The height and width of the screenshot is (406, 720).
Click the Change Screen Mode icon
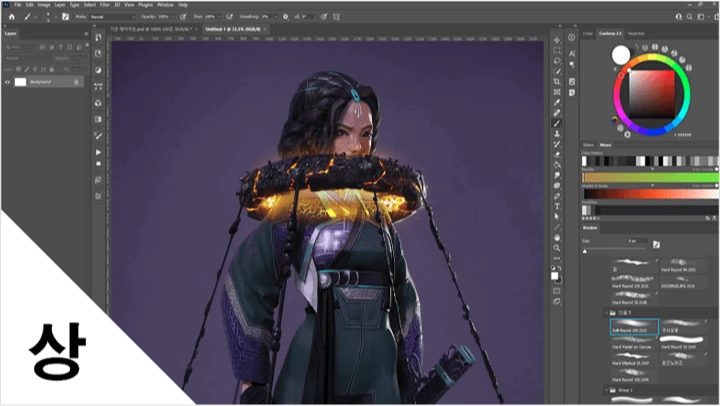pos(557,301)
